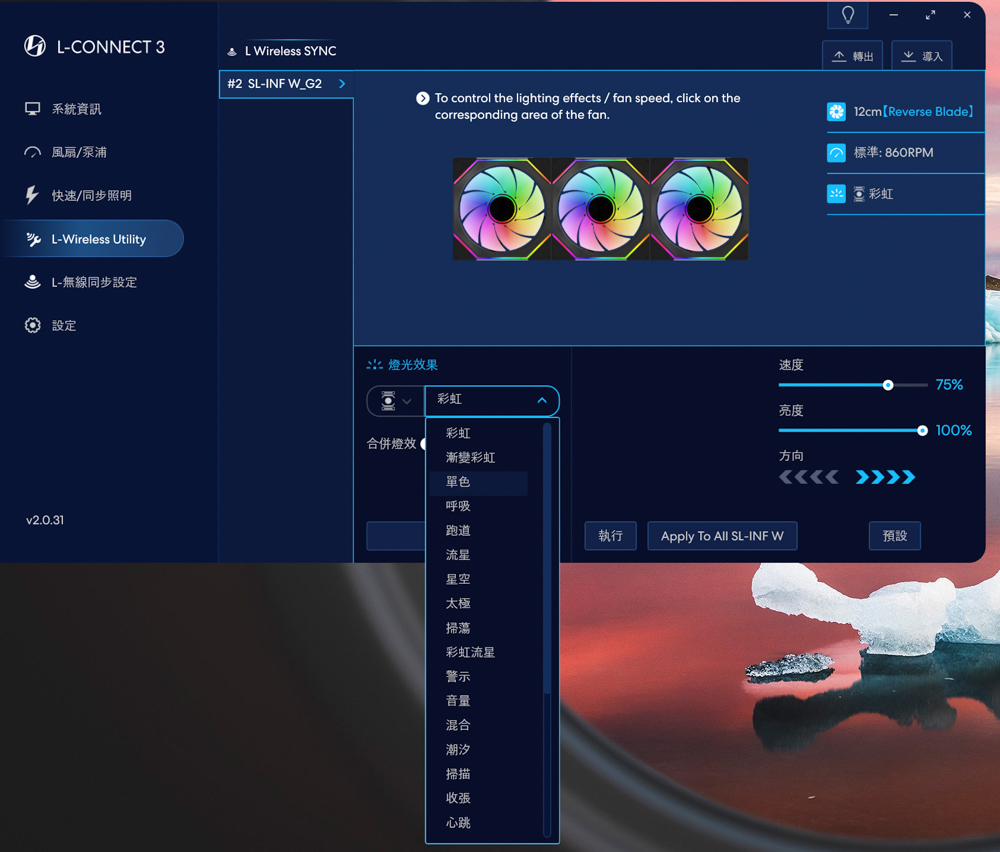Click the 轉出 export button
Screen dimensions: 1000x852
(853, 56)
